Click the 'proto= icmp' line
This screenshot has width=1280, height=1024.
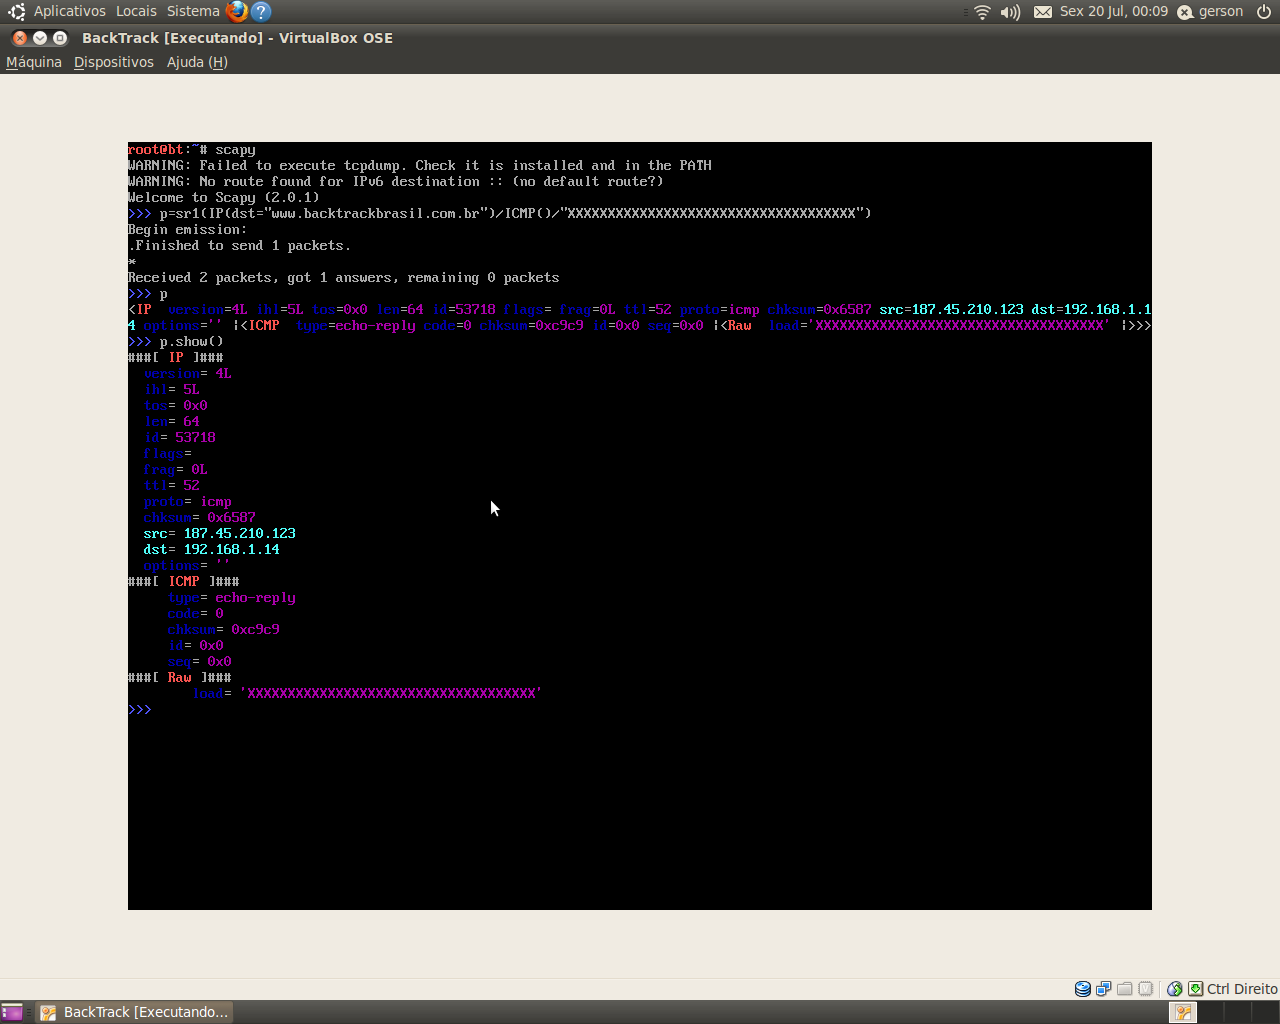(x=188, y=502)
